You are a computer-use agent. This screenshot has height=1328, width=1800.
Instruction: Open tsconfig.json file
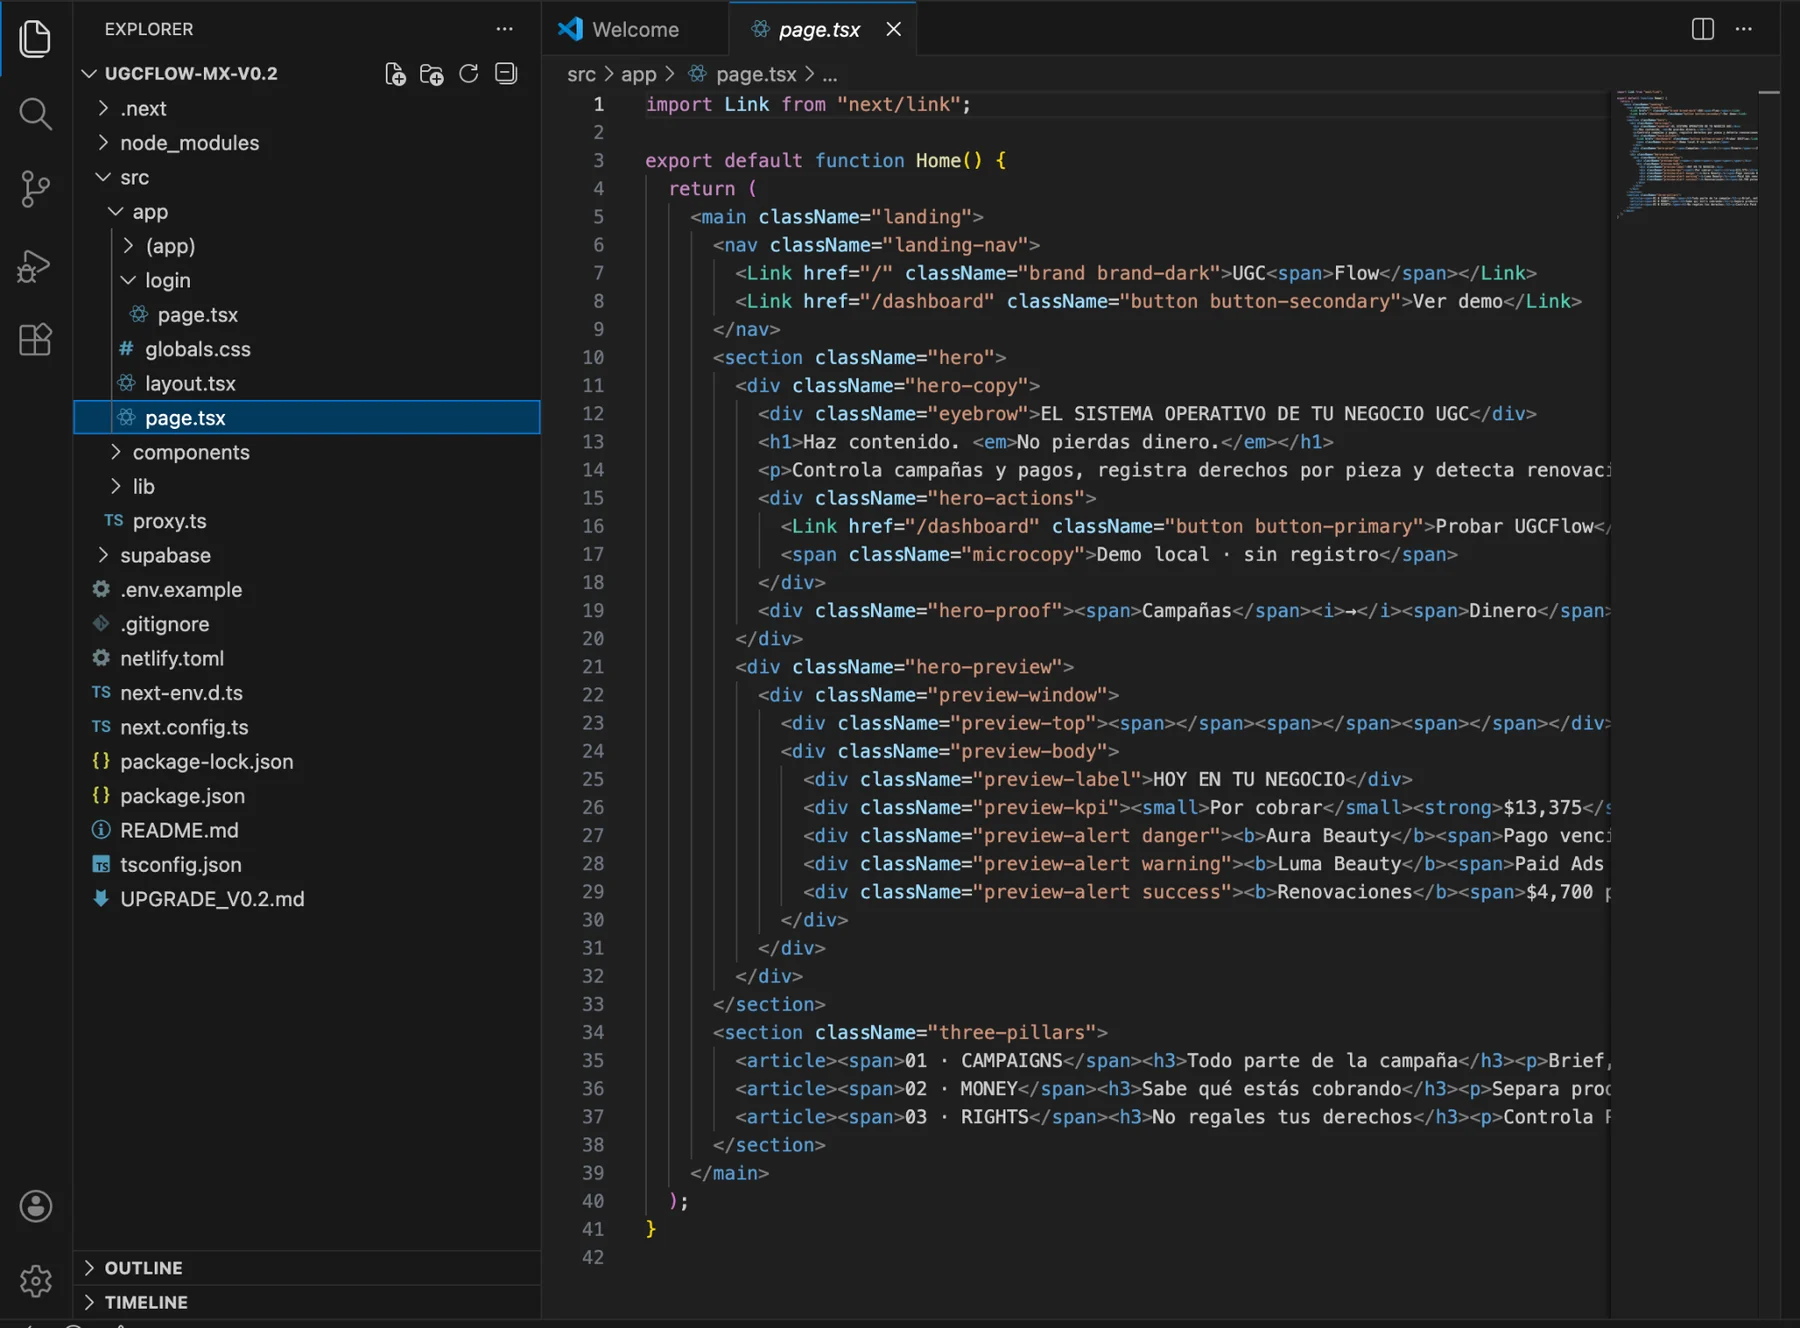(307, 865)
